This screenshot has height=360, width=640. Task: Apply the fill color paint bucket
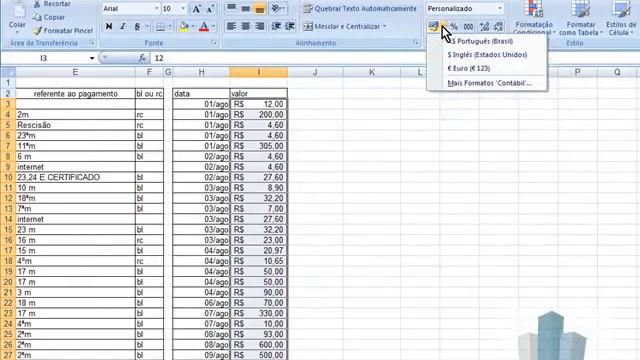[x=184, y=27]
